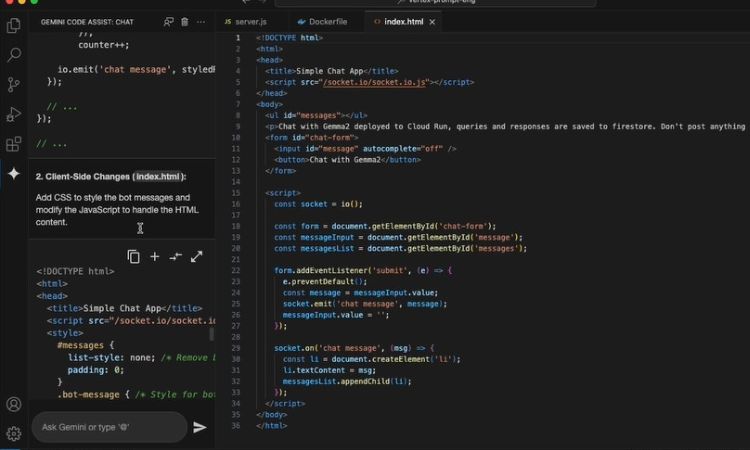Screen dimensions: 750x450
Task: Click line number 15 in the gutter
Action: [x=236, y=193]
